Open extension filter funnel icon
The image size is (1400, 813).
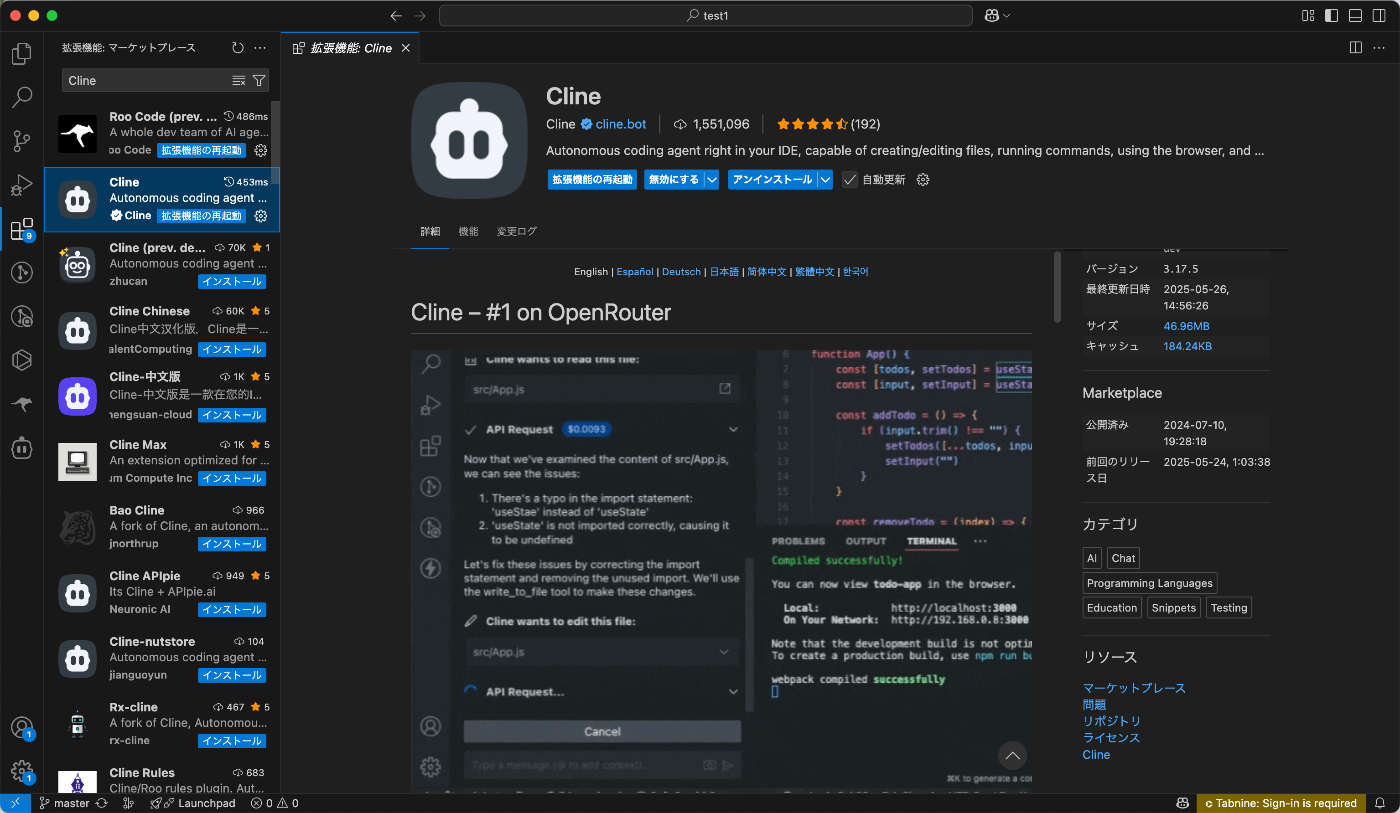259,80
